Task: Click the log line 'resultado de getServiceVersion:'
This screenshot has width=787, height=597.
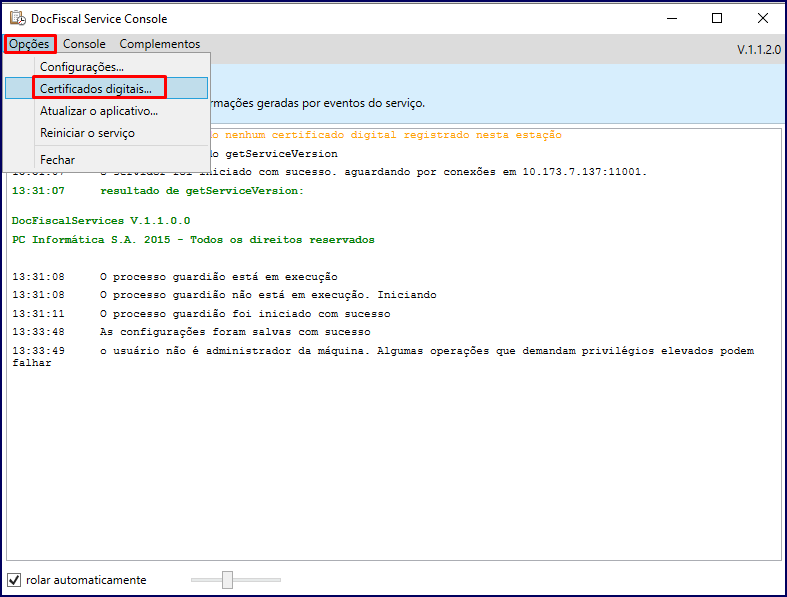Action: pos(202,191)
